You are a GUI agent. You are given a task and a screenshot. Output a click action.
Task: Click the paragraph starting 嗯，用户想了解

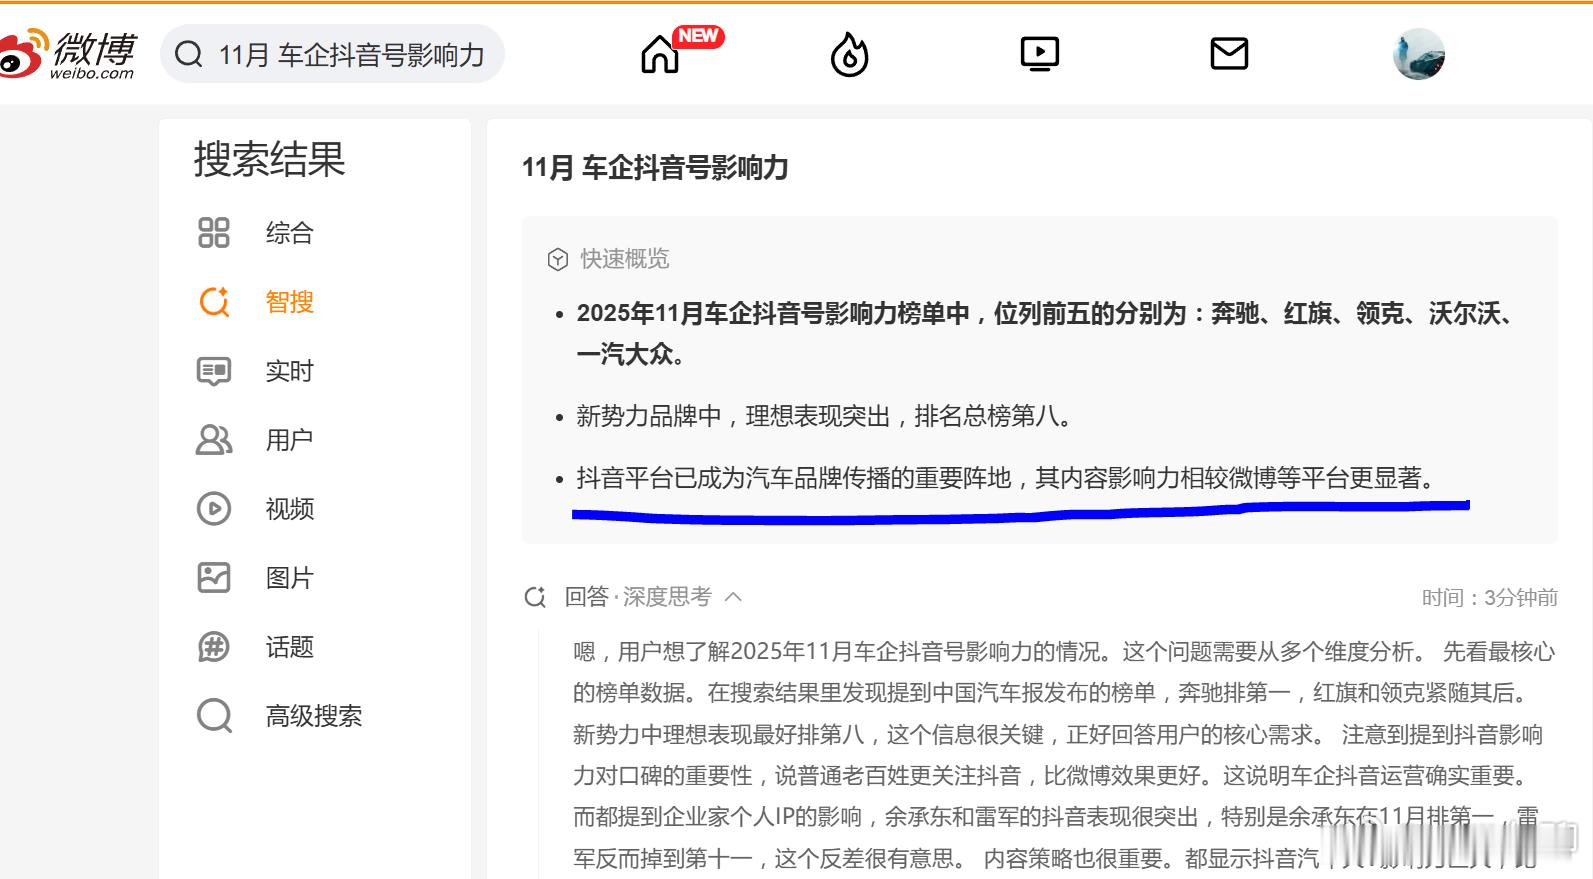(1064, 754)
